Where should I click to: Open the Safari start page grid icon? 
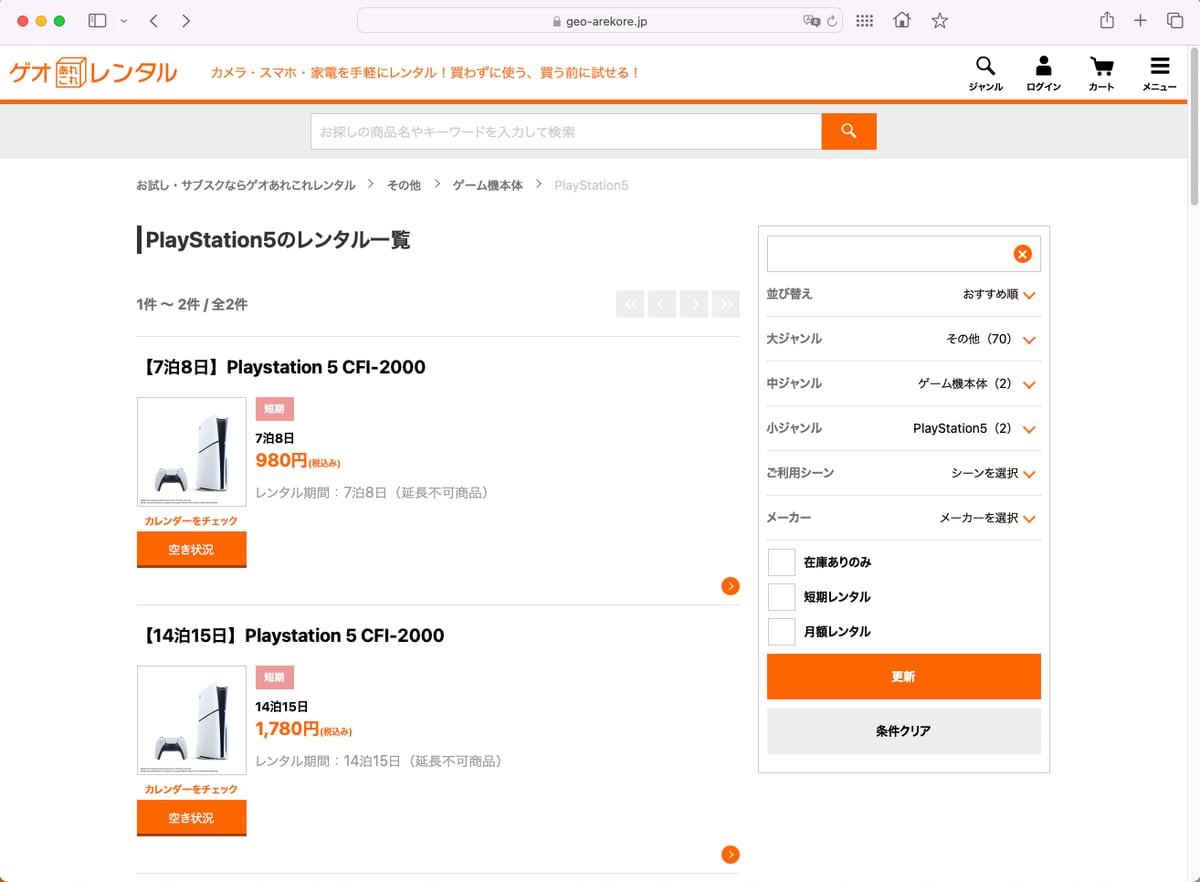[x=865, y=21]
